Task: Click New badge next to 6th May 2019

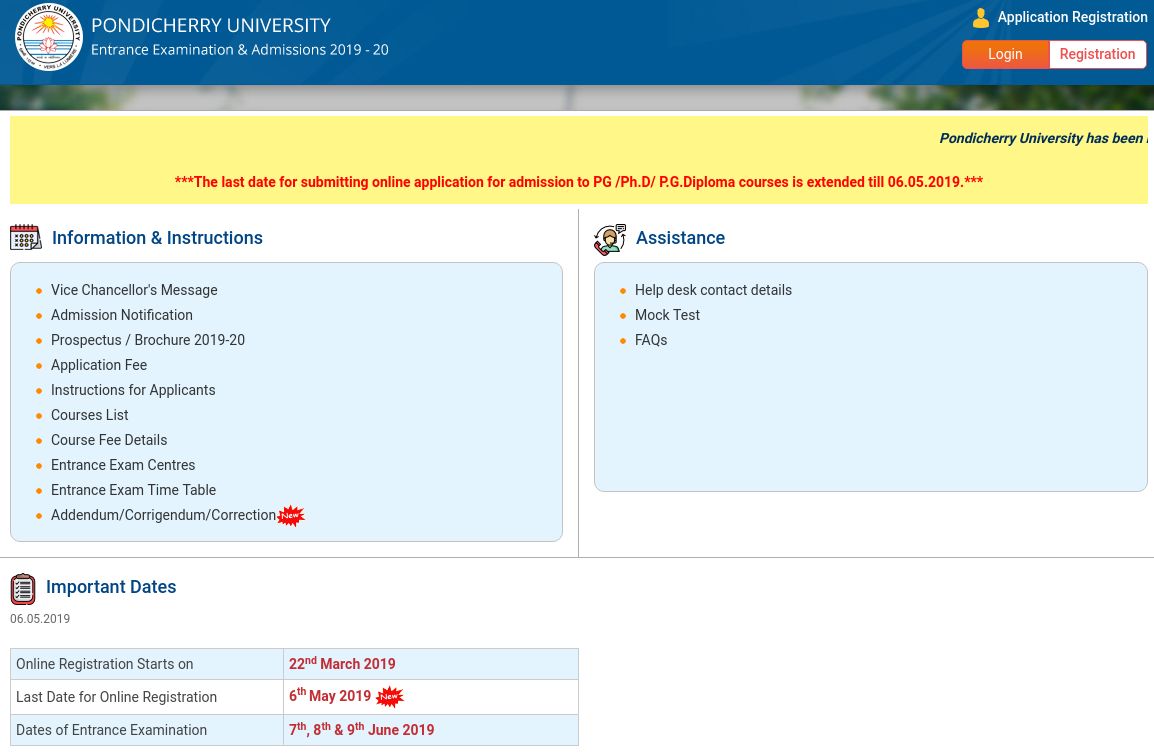Action: click(x=389, y=696)
